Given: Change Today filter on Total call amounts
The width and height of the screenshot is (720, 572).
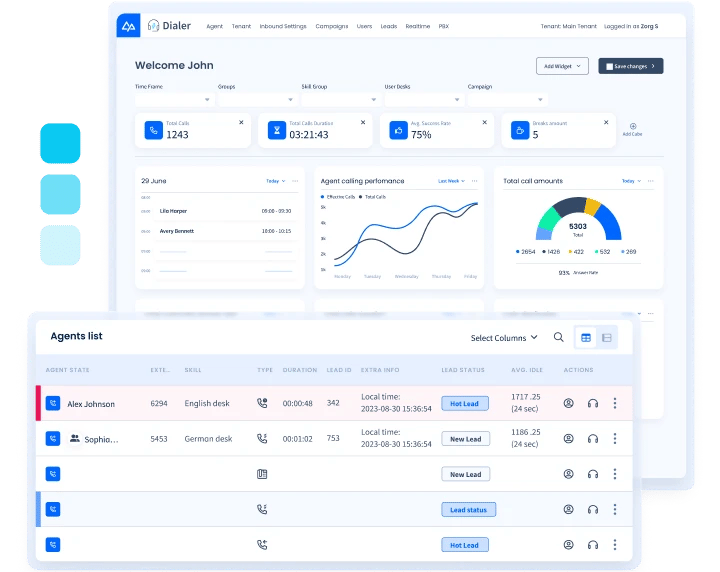Looking at the screenshot, I should pyautogui.click(x=631, y=181).
